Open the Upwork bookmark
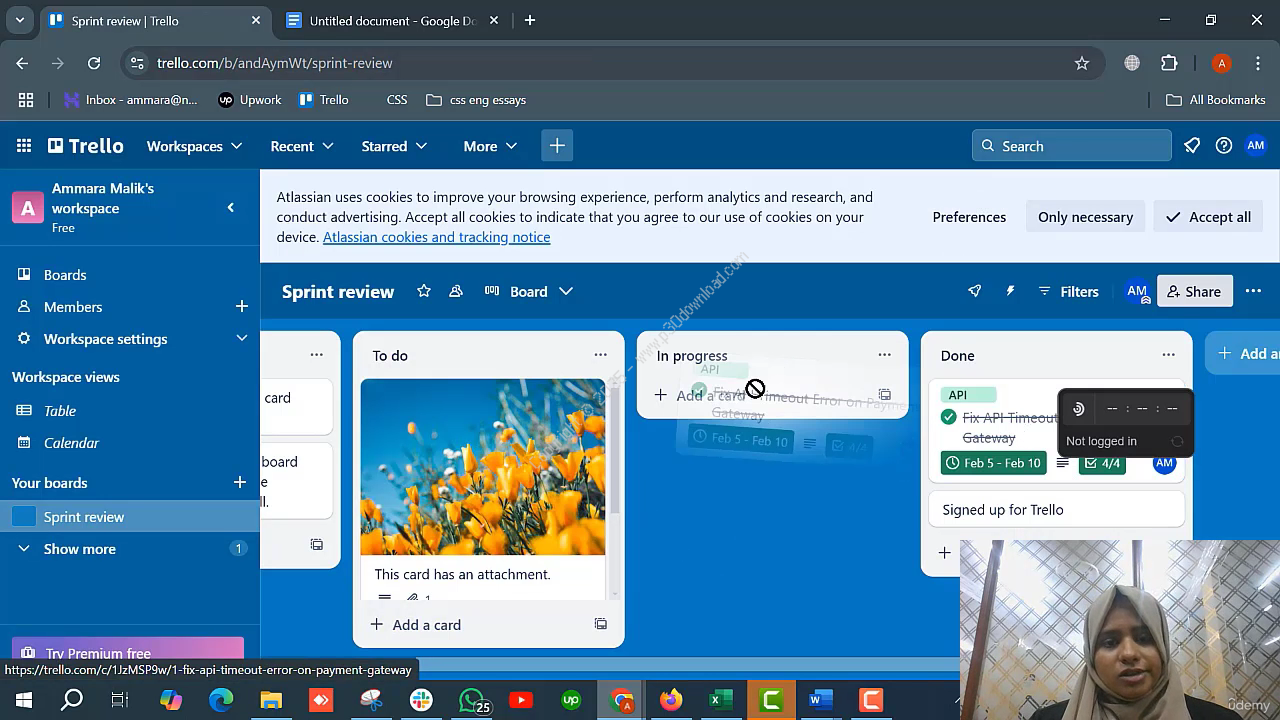 pyautogui.click(x=250, y=100)
